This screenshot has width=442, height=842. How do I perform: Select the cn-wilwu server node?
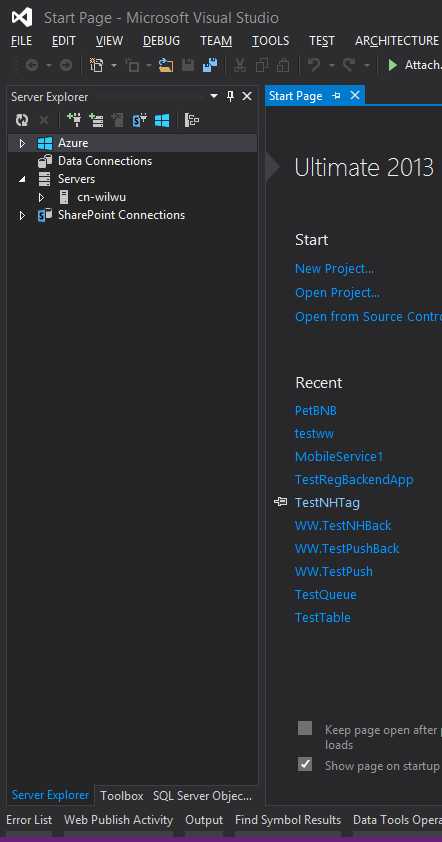coord(102,197)
